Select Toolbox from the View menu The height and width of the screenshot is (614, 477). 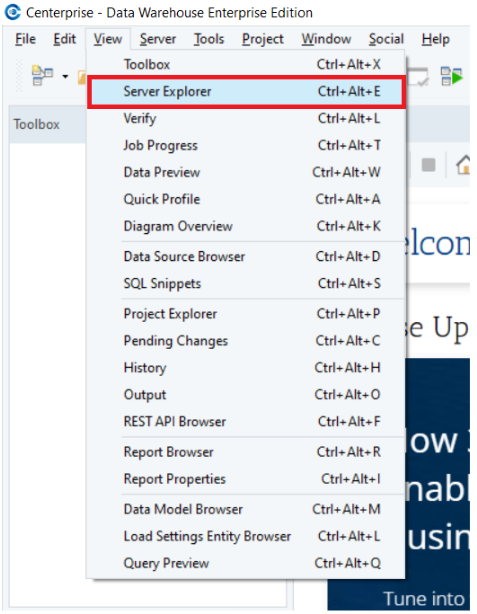click(246, 64)
